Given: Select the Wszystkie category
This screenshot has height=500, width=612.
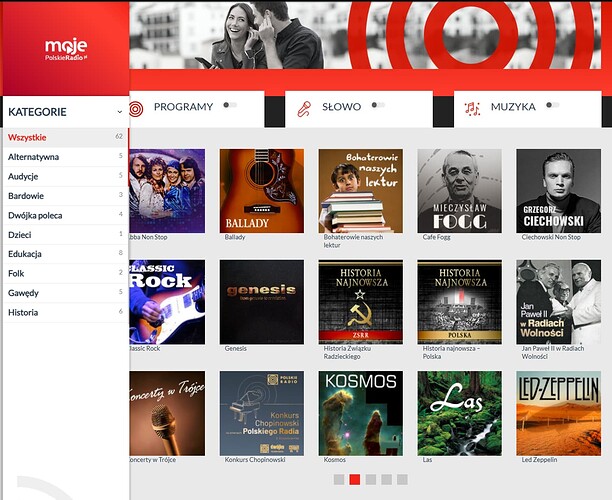Looking at the screenshot, I should point(28,137).
